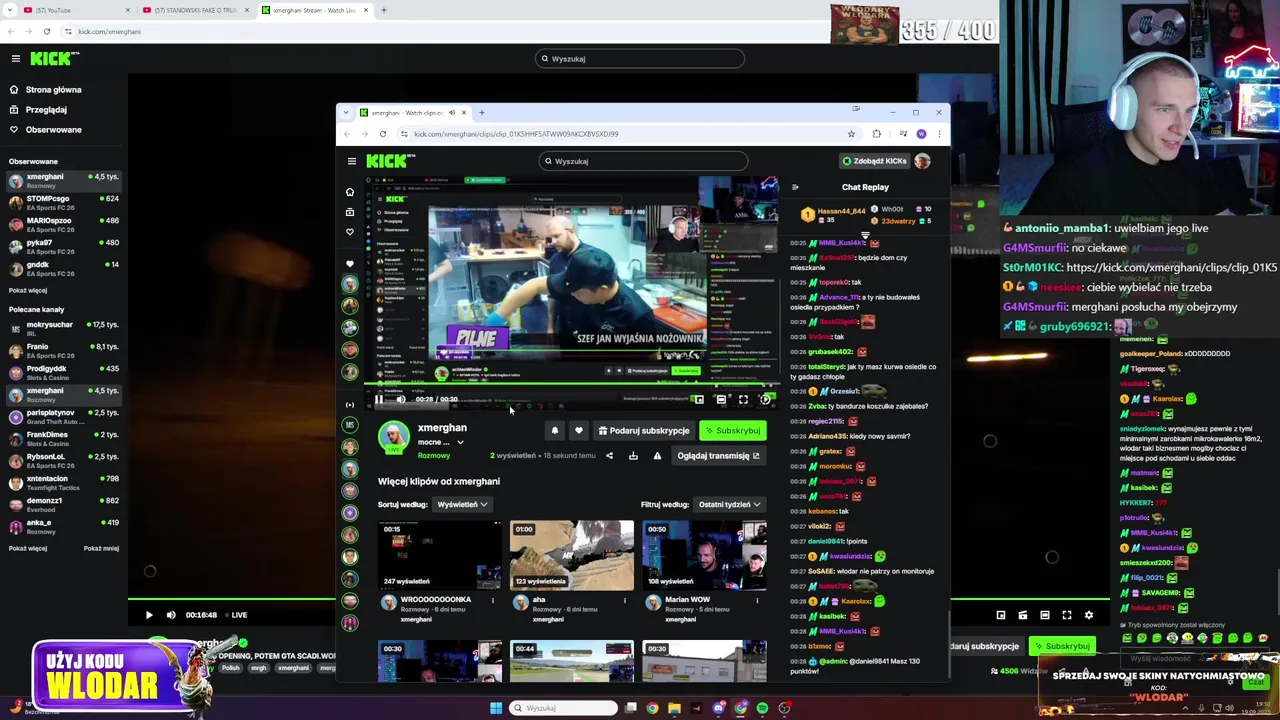
Task: Bookmark page with star in front window
Action: tap(851, 134)
